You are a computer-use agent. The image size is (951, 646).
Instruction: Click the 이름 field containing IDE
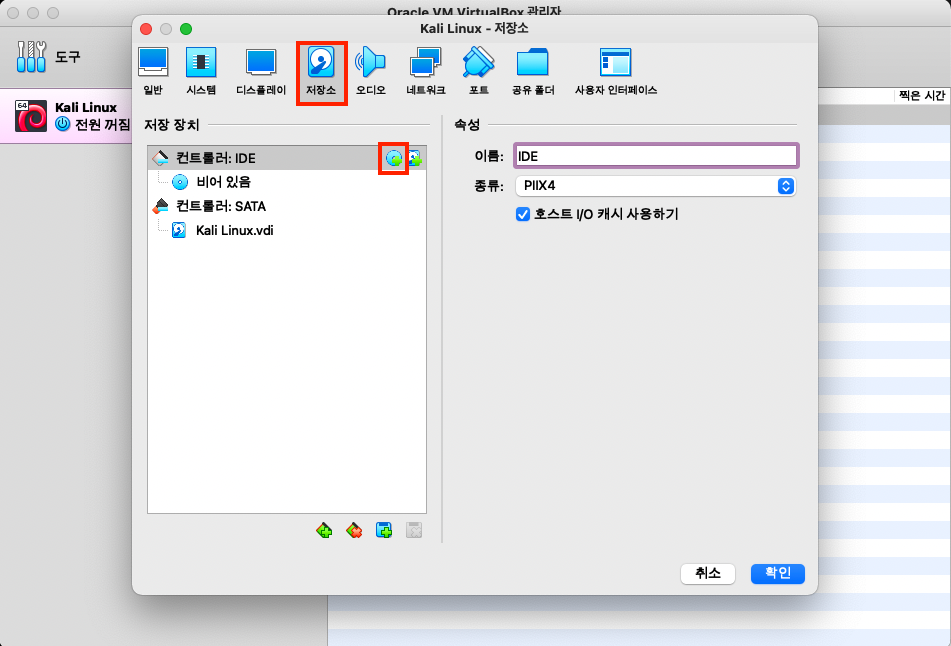(x=656, y=156)
